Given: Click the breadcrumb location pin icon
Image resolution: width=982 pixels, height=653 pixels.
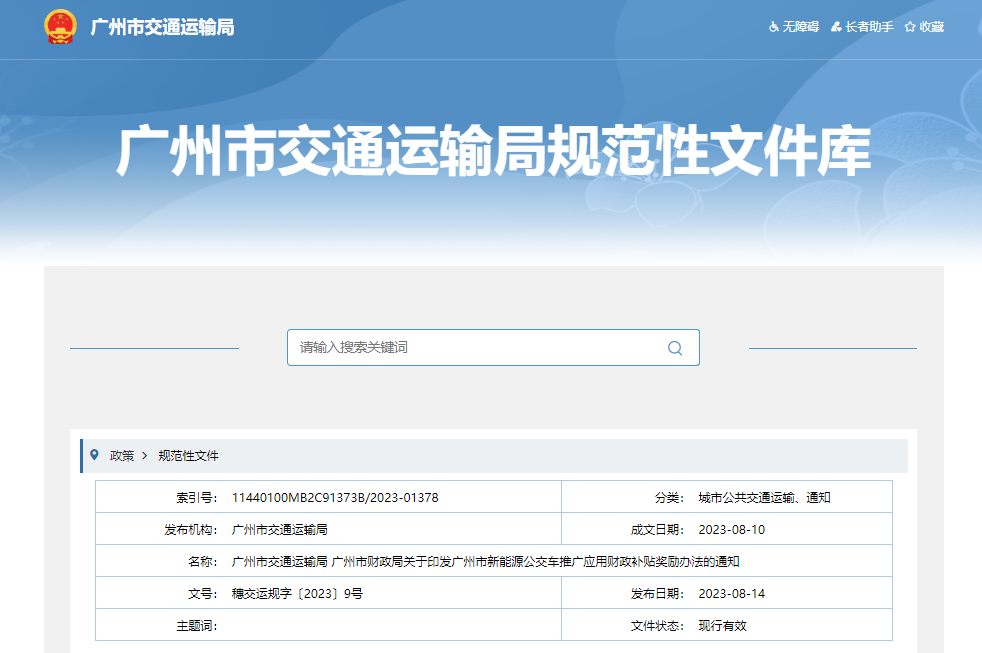Looking at the screenshot, I should 95,455.
